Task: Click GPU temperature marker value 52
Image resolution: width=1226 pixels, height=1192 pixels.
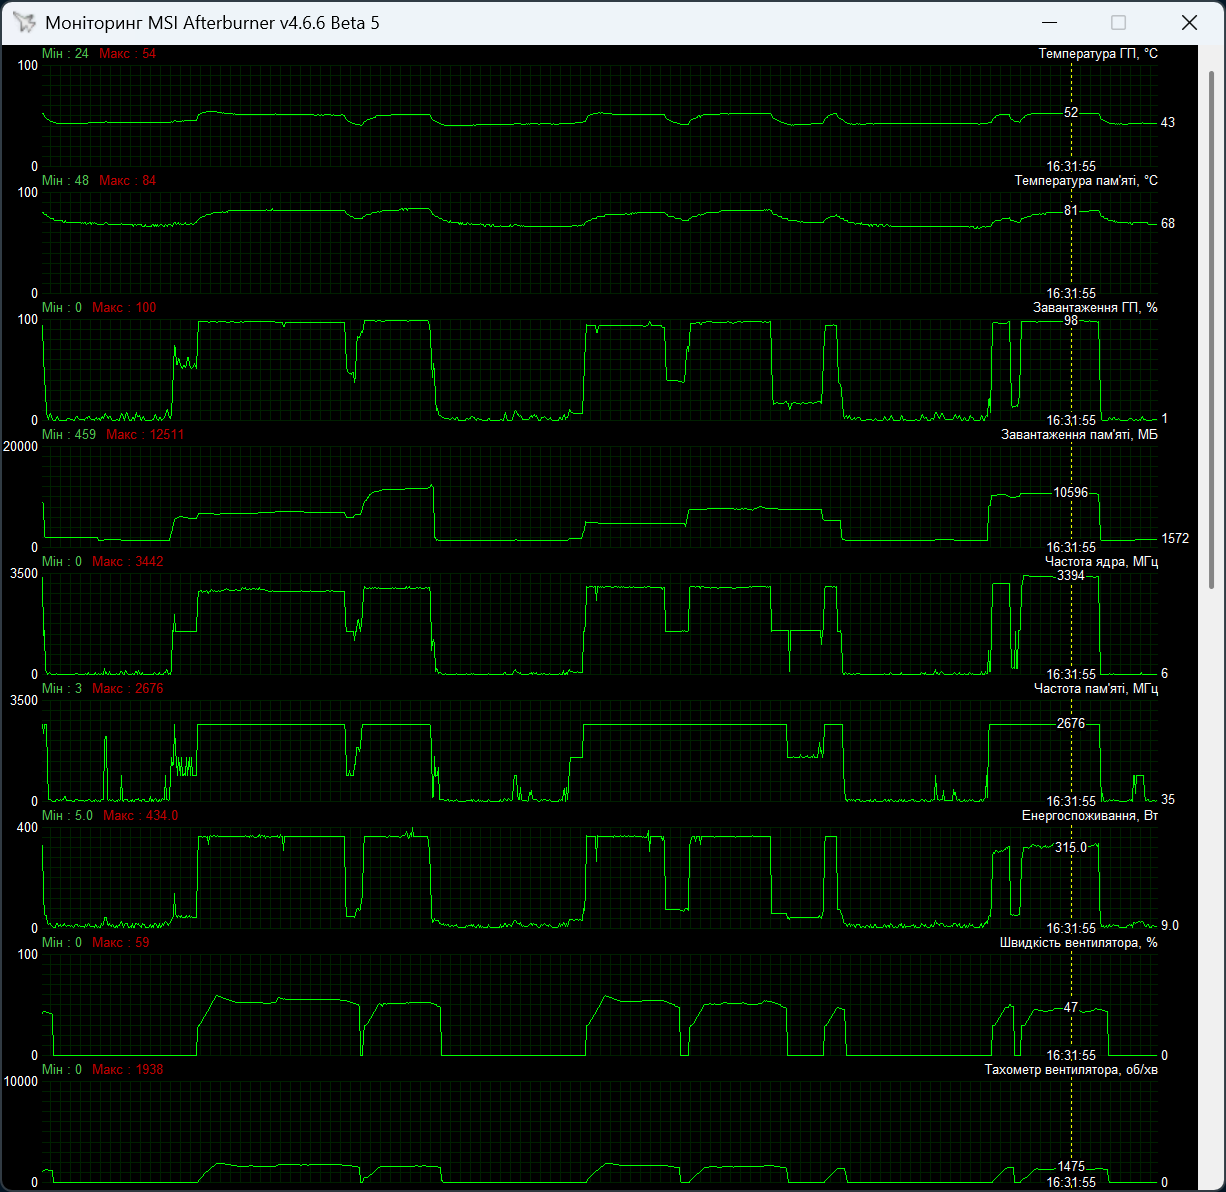Action: pyautogui.click(x=1071, y=113)
